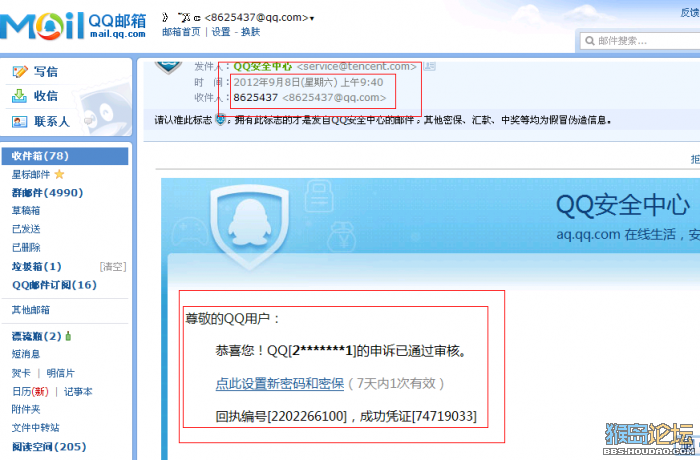Open the 明信片 link
The height and width of the screenshot is (460, 700).
(60, 373)
